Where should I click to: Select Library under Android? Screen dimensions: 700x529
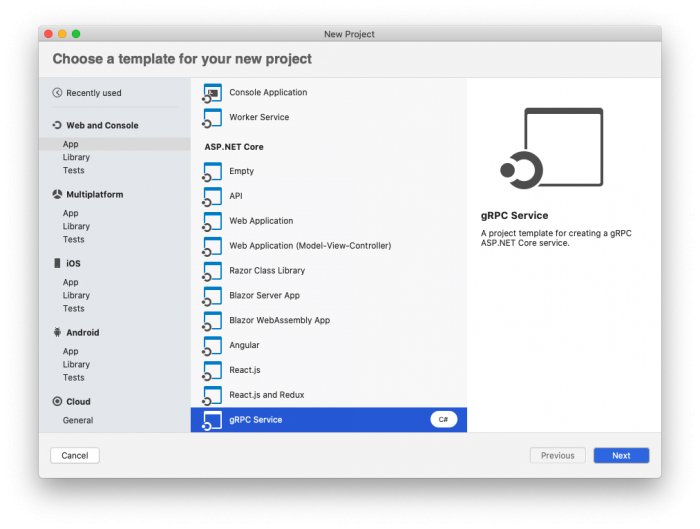coord(76,365)
